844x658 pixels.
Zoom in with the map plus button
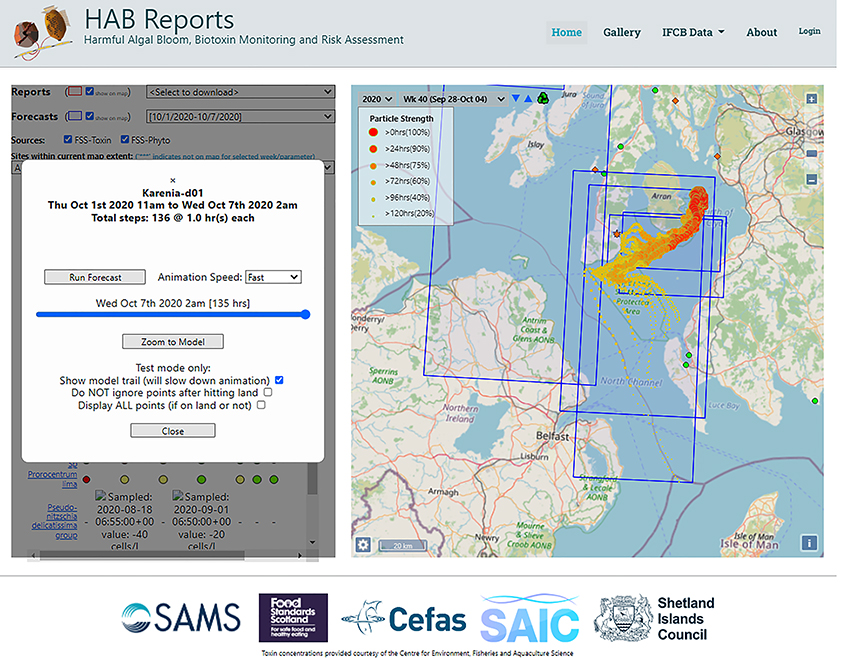click(x=810, y=98)
